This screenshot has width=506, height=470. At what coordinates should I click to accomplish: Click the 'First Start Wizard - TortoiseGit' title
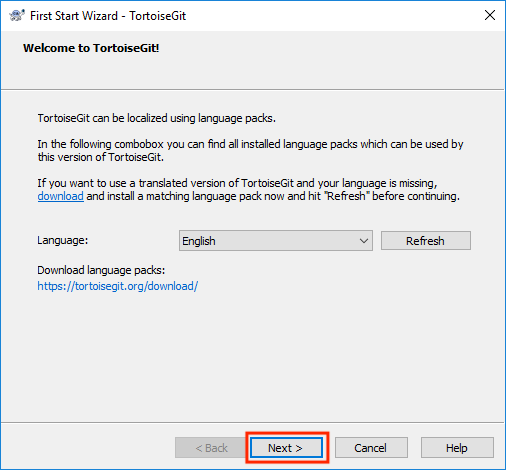point(108,16)
